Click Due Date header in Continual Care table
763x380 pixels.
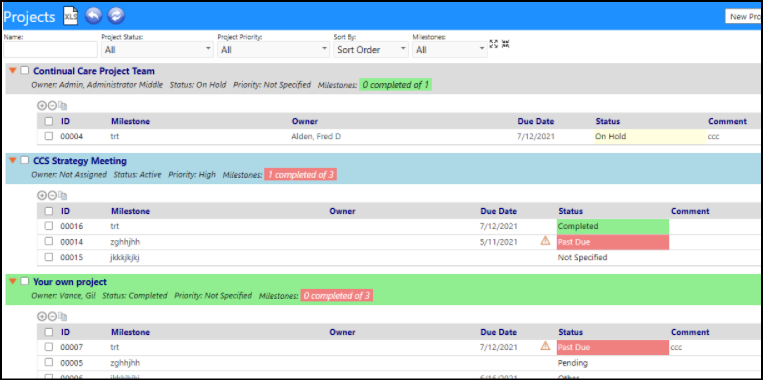coord(536,121)
